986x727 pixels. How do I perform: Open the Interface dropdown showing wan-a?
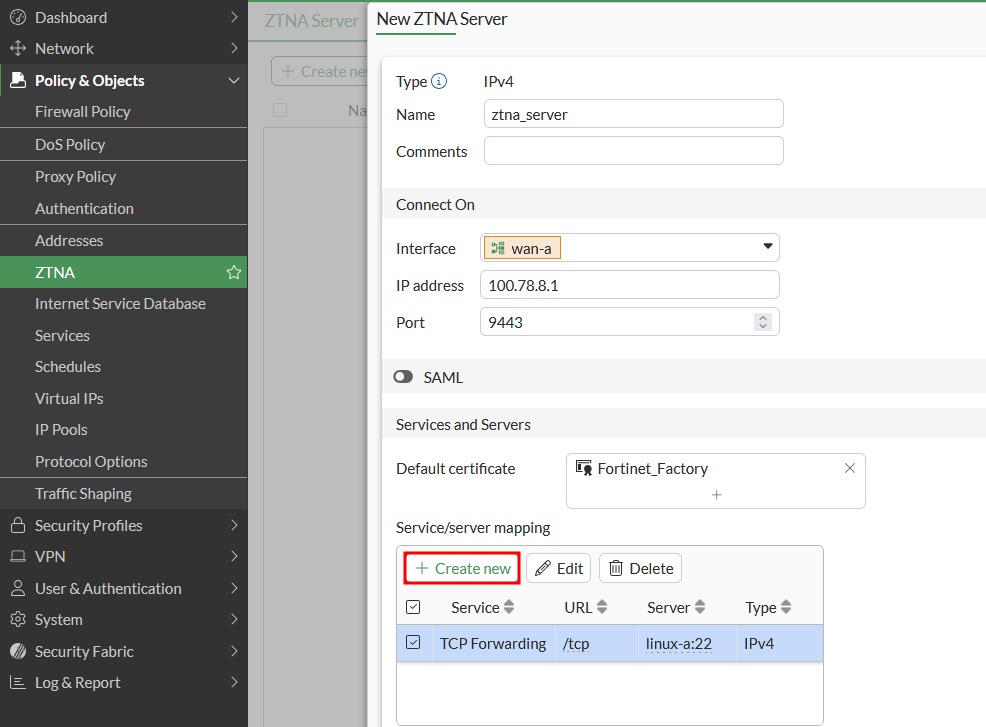(x=767, y=247)
